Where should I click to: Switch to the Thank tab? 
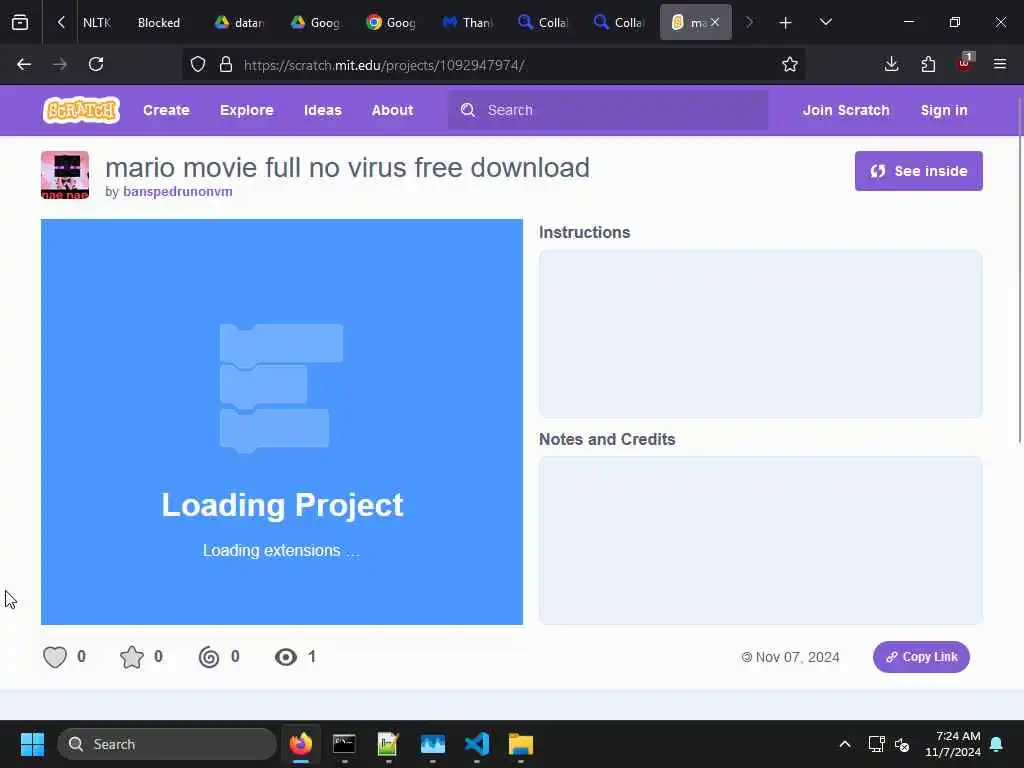[x=467, y=22]
